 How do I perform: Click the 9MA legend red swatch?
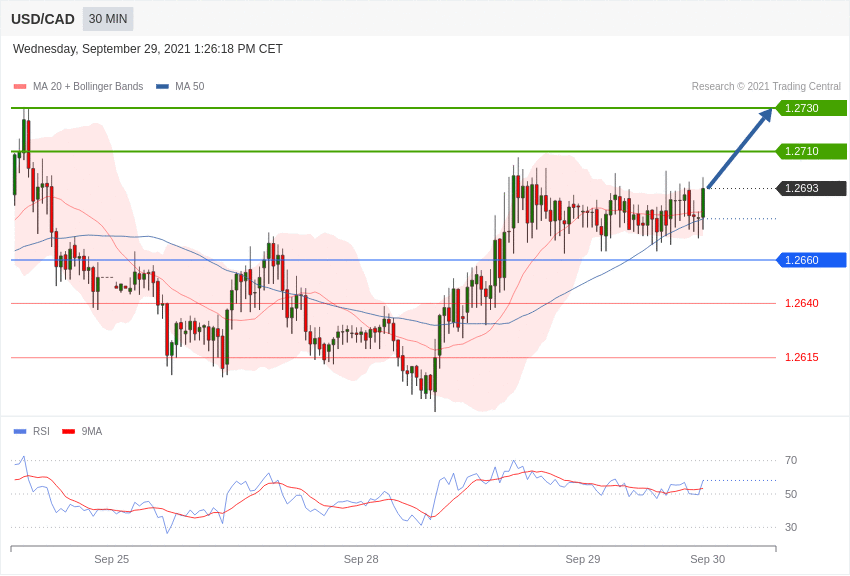tap(68, 431)
